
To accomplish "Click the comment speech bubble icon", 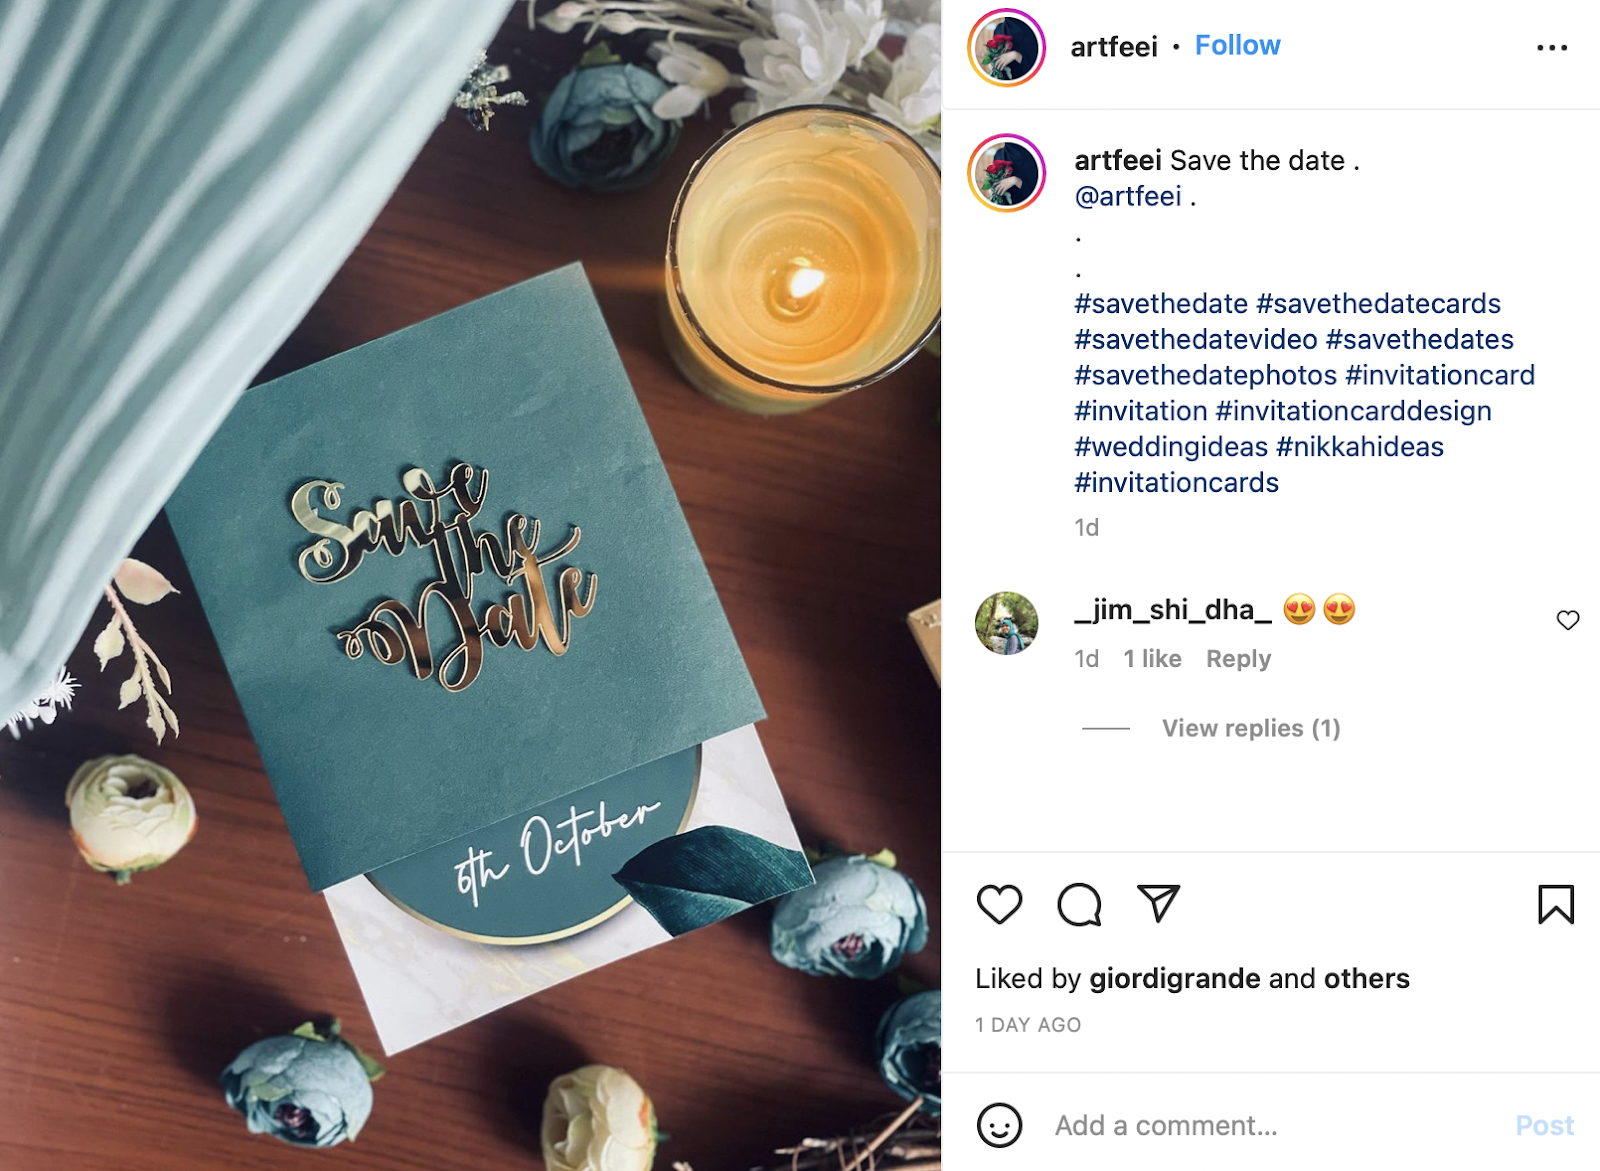I will (x=1079, y=904).
